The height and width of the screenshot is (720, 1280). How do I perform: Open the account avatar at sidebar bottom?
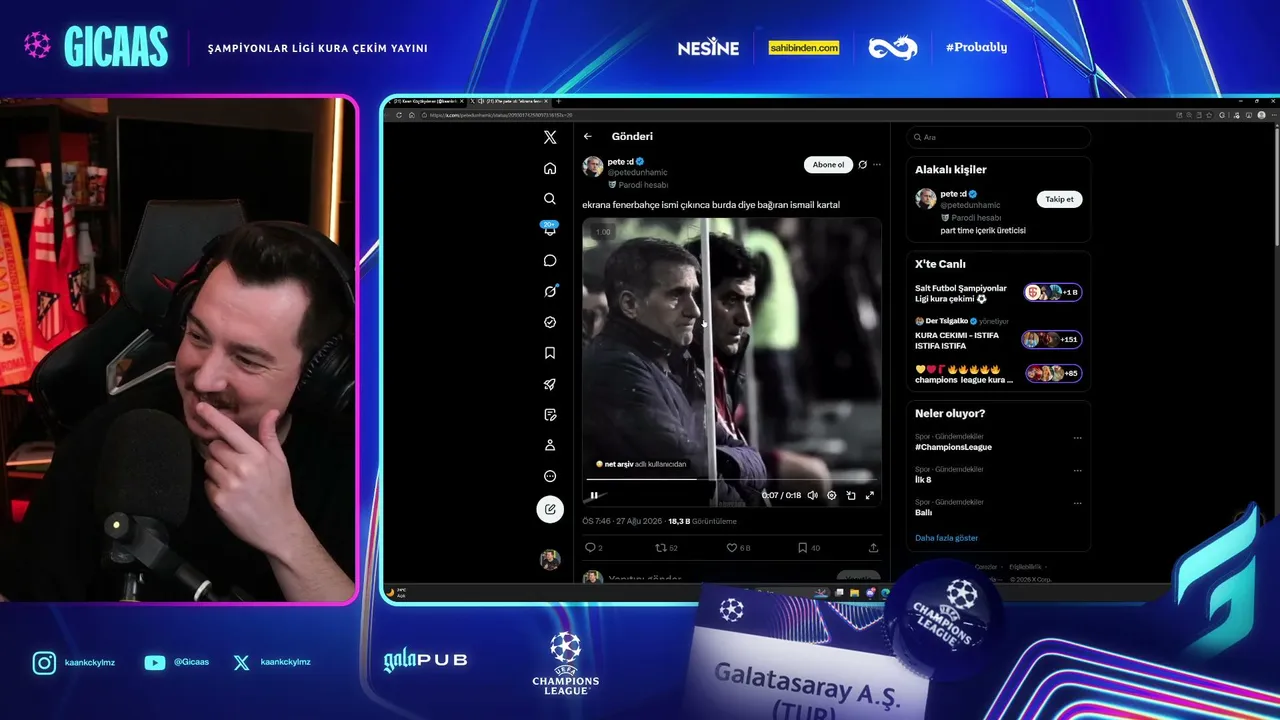click(550, 559)
